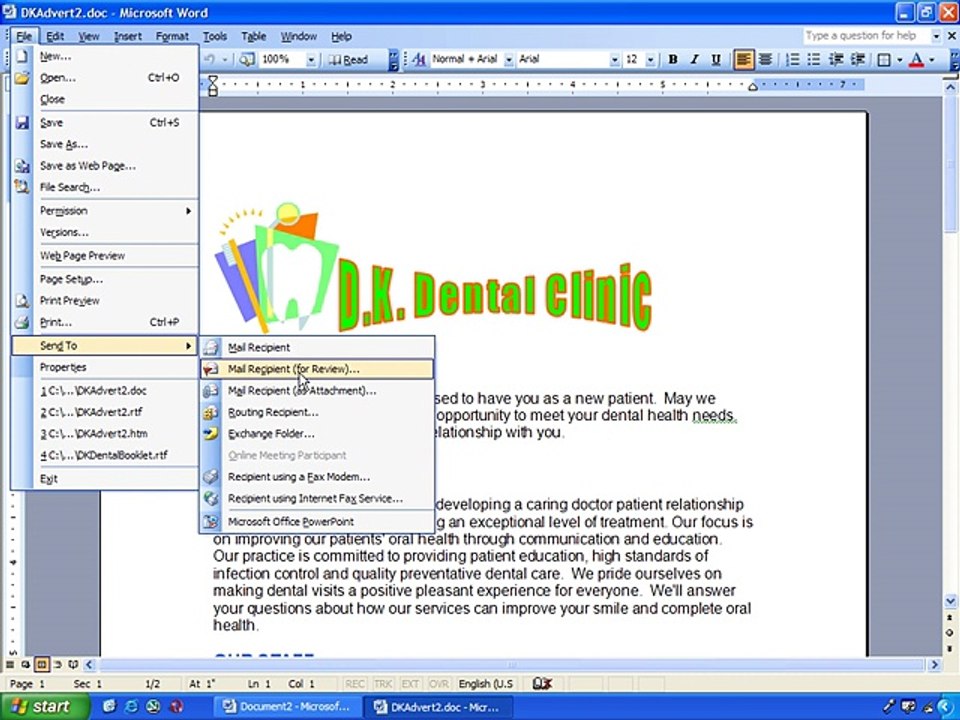
Task: Choose Mail Recipient (for Review)
Action: point(317,369)
